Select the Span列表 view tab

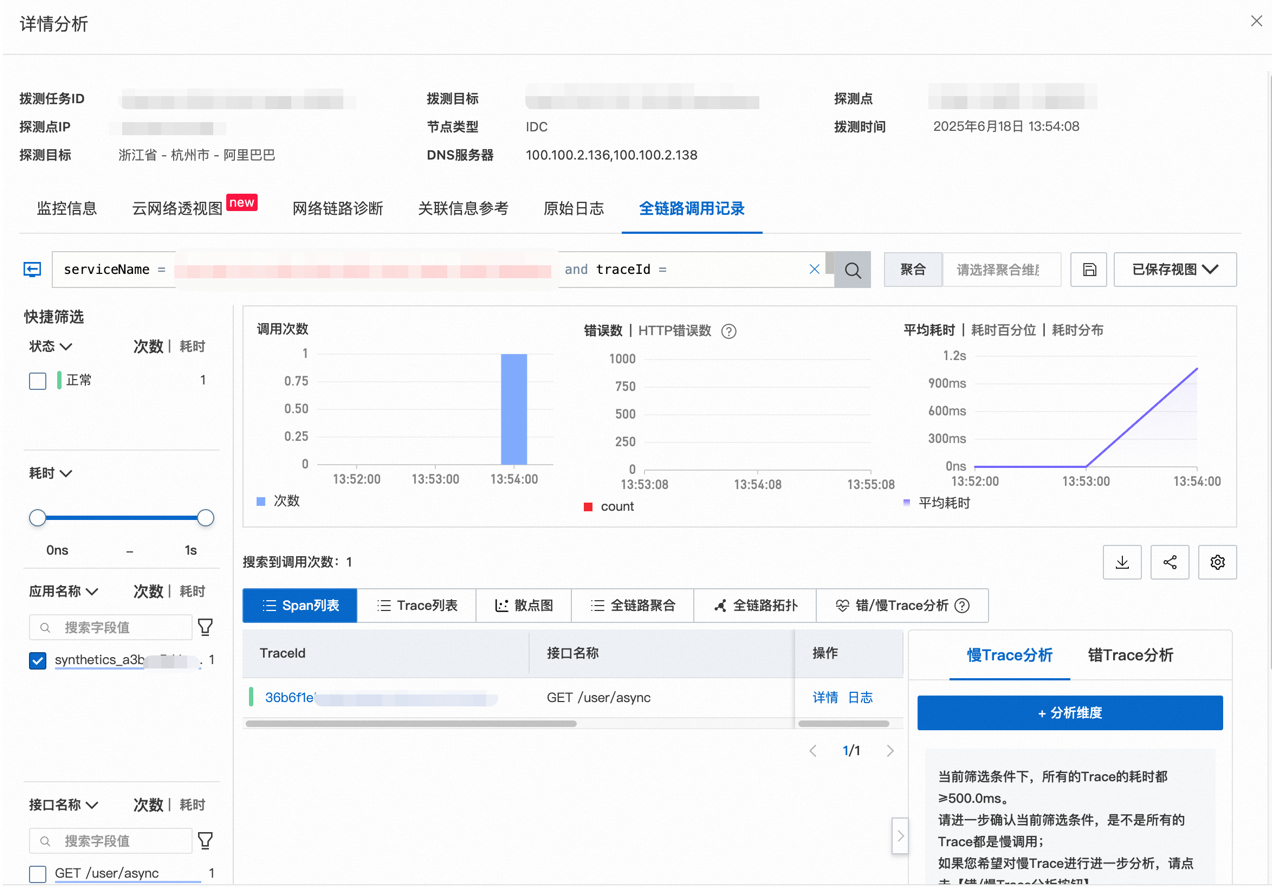click(300, 606)
